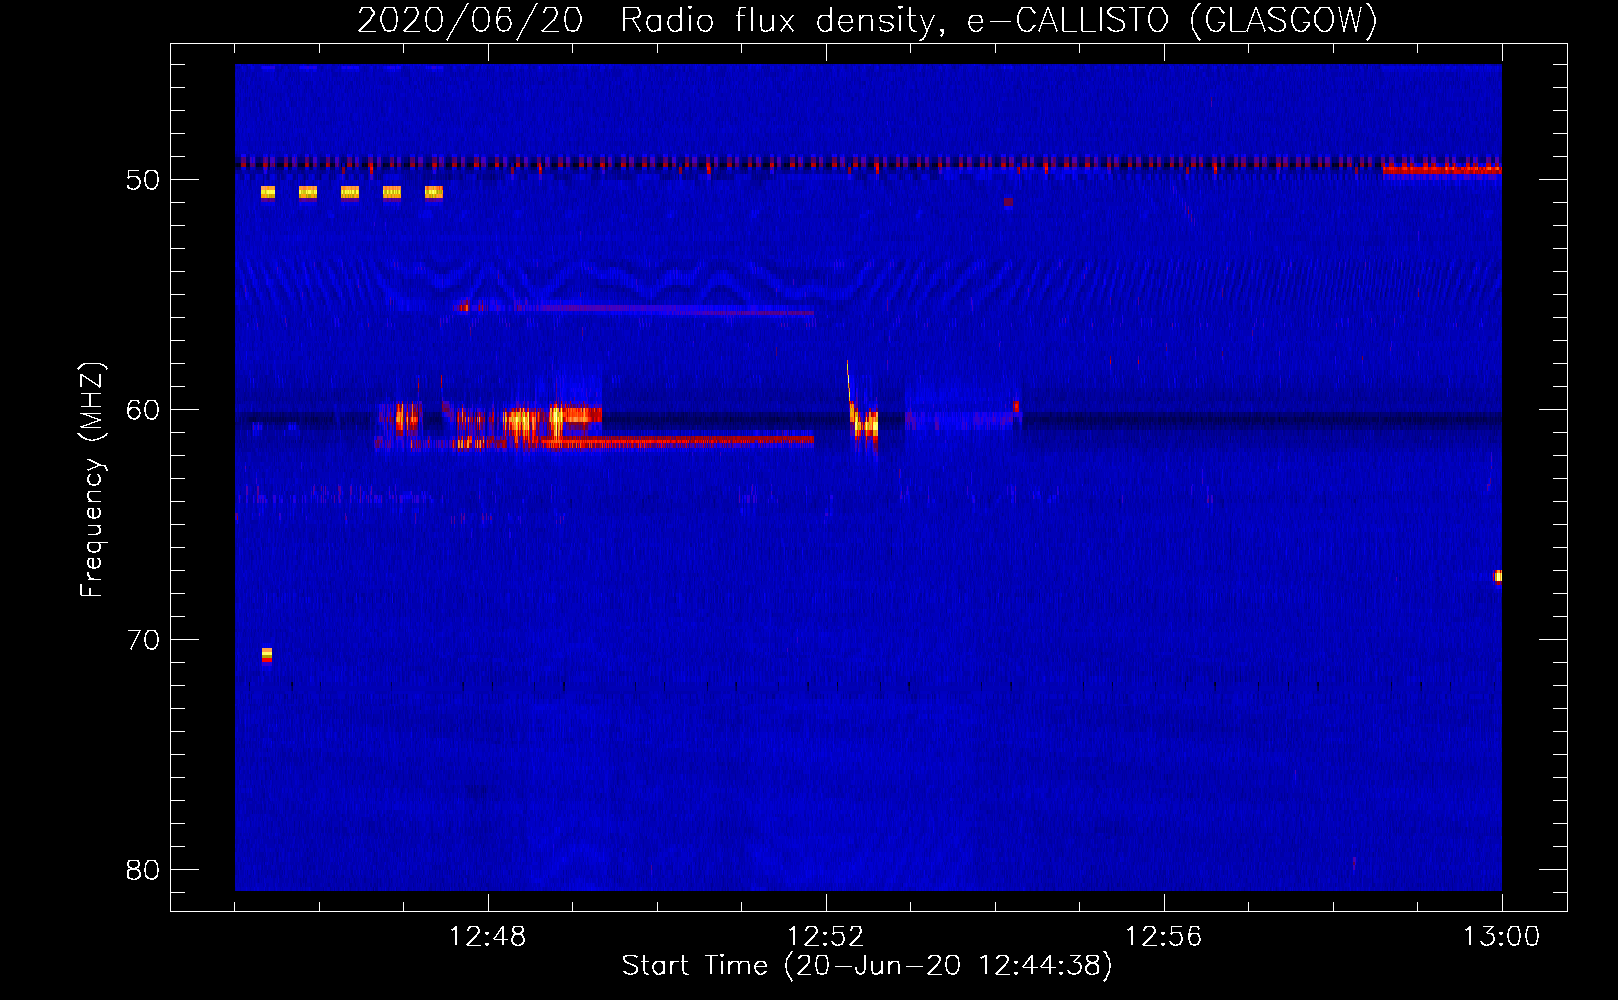The width and height of the screenshot is (1618, 1000).
Task: Click the 'Start Time (20-Jun-20 12:44:38)' label
Action: pos(867,966)
